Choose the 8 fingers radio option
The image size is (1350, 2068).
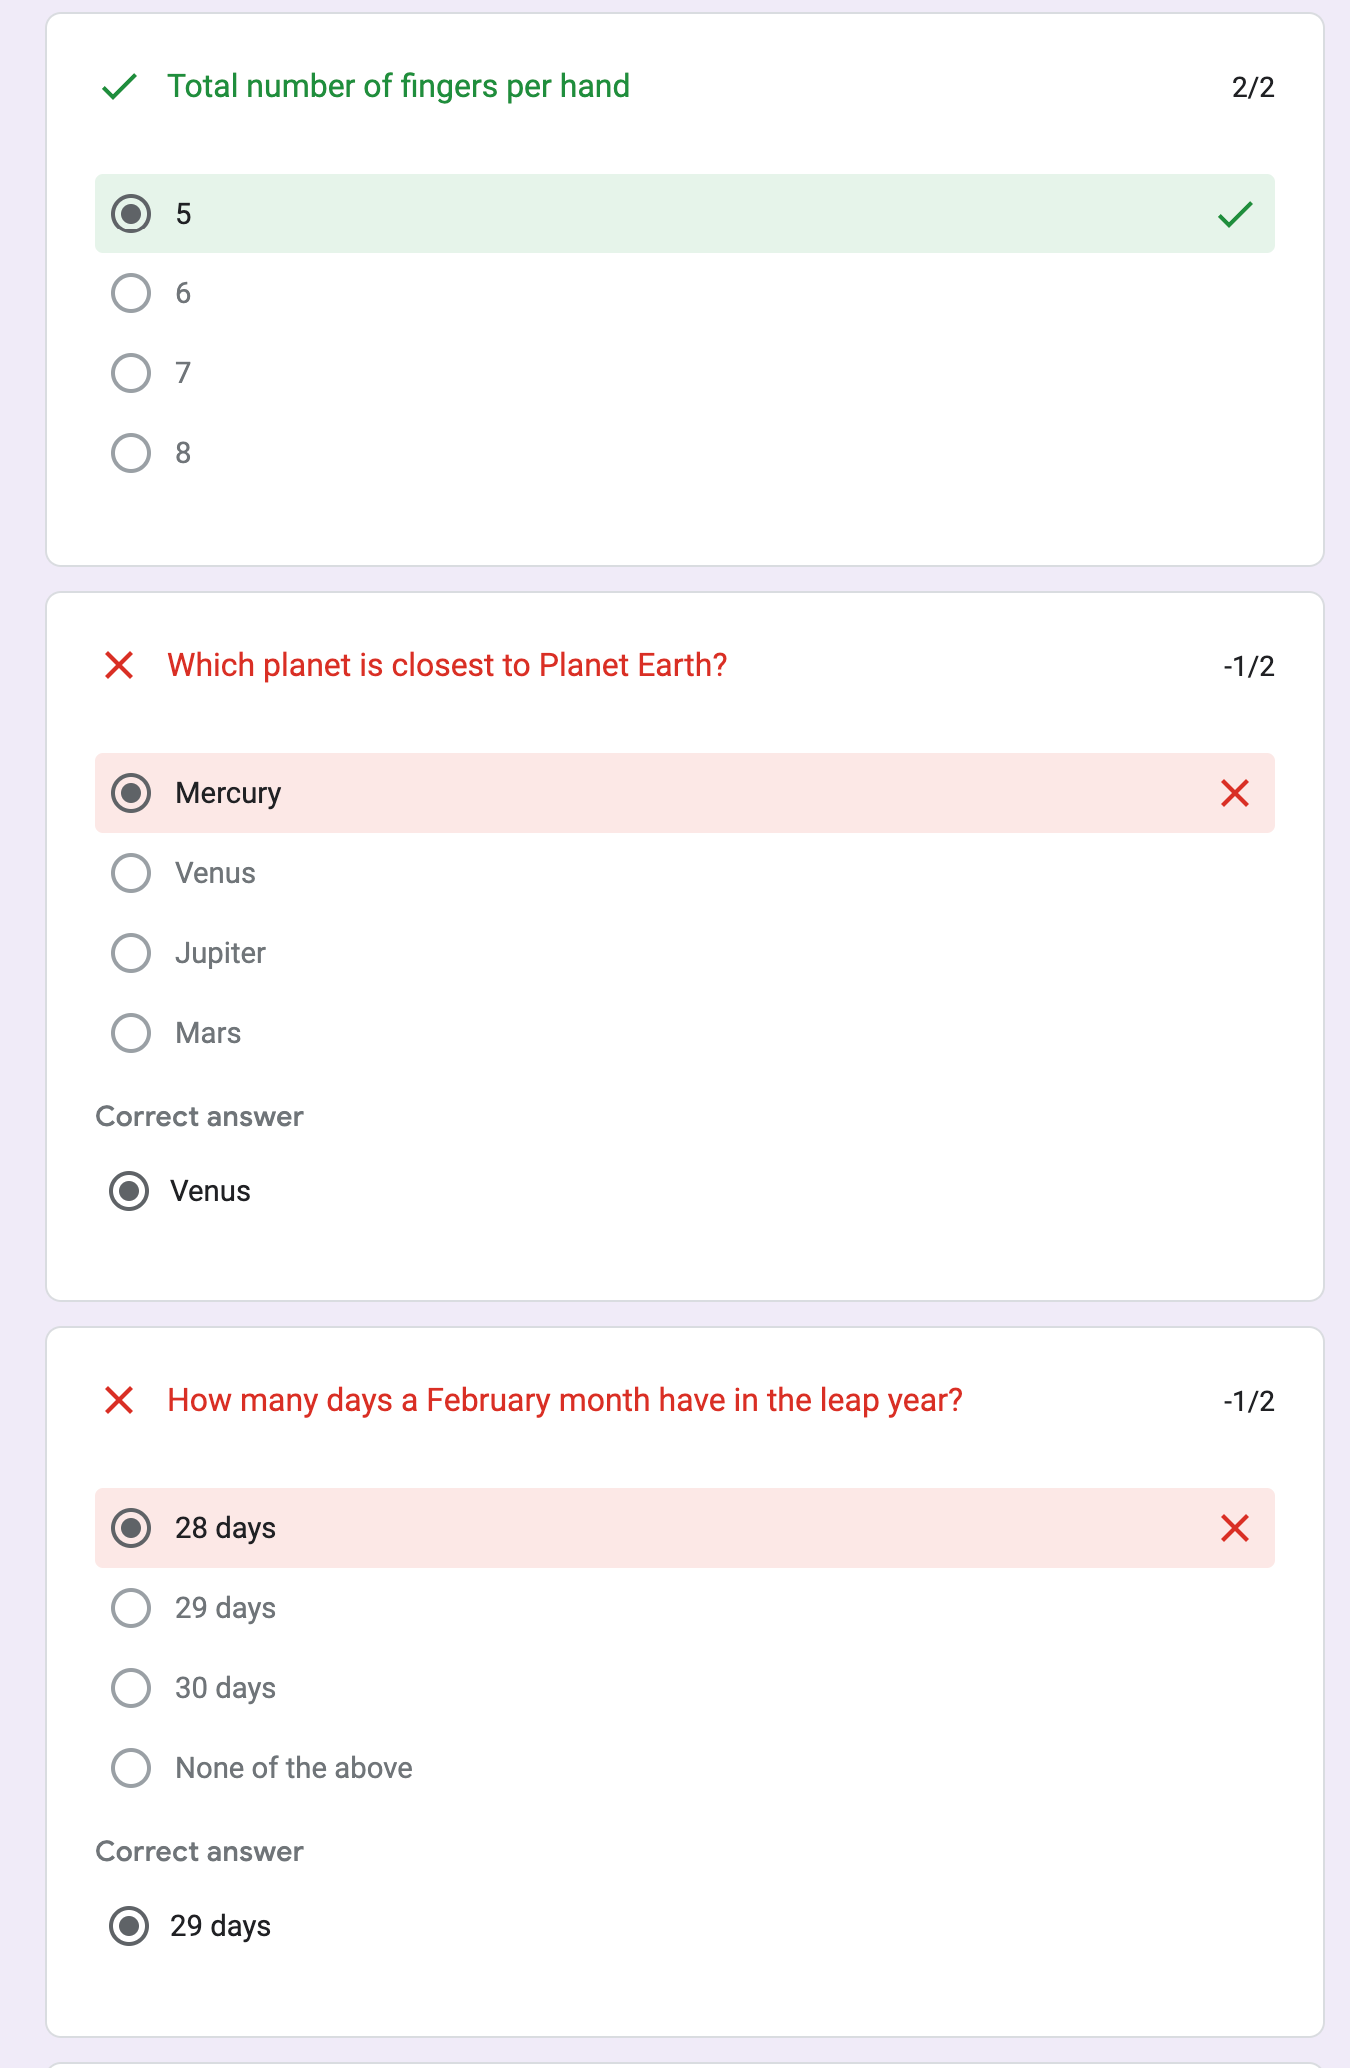click(x=131, y=453)
